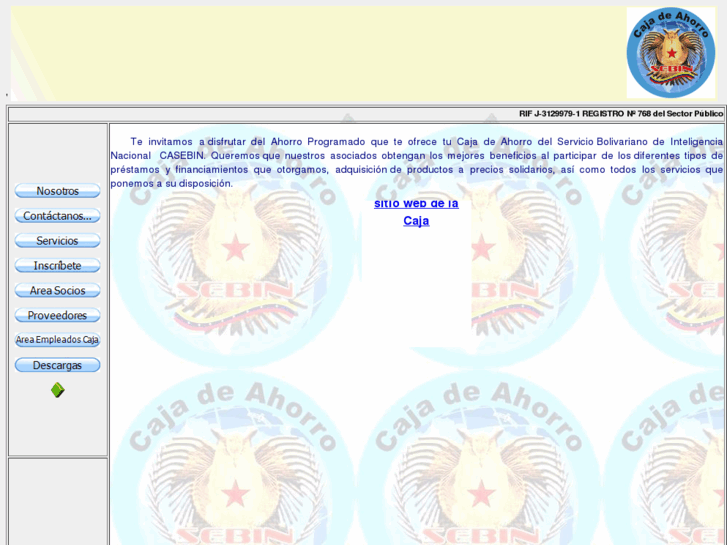Click the Caja de Ahorro SEBIN logo
This screenshot has width=727, height=545.
click(671, 52)
